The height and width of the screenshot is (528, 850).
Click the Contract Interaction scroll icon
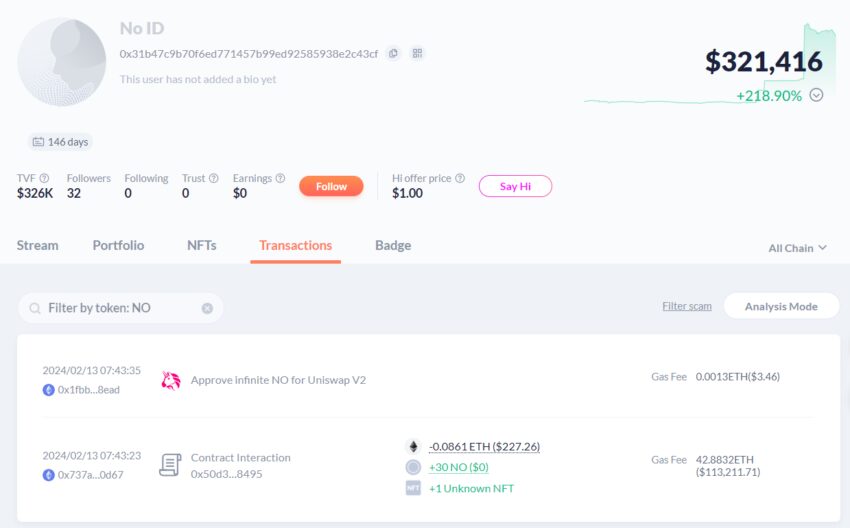[170, 465]
